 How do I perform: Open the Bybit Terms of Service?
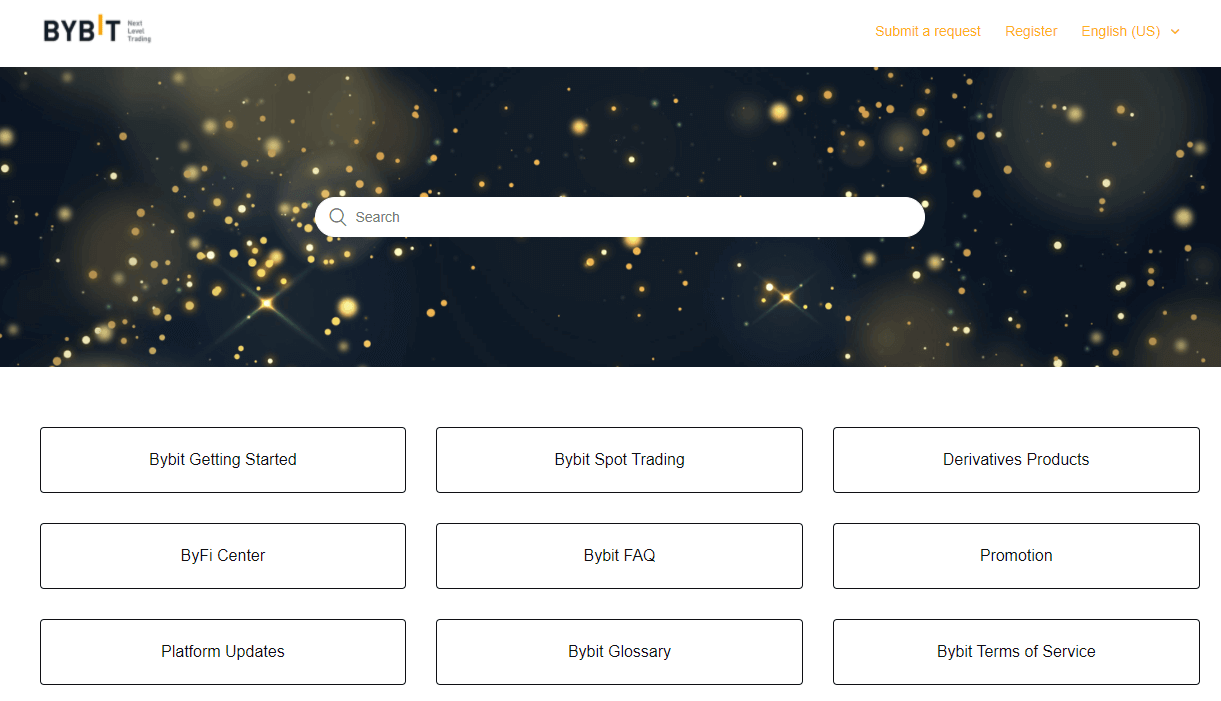click(1016, 652)
